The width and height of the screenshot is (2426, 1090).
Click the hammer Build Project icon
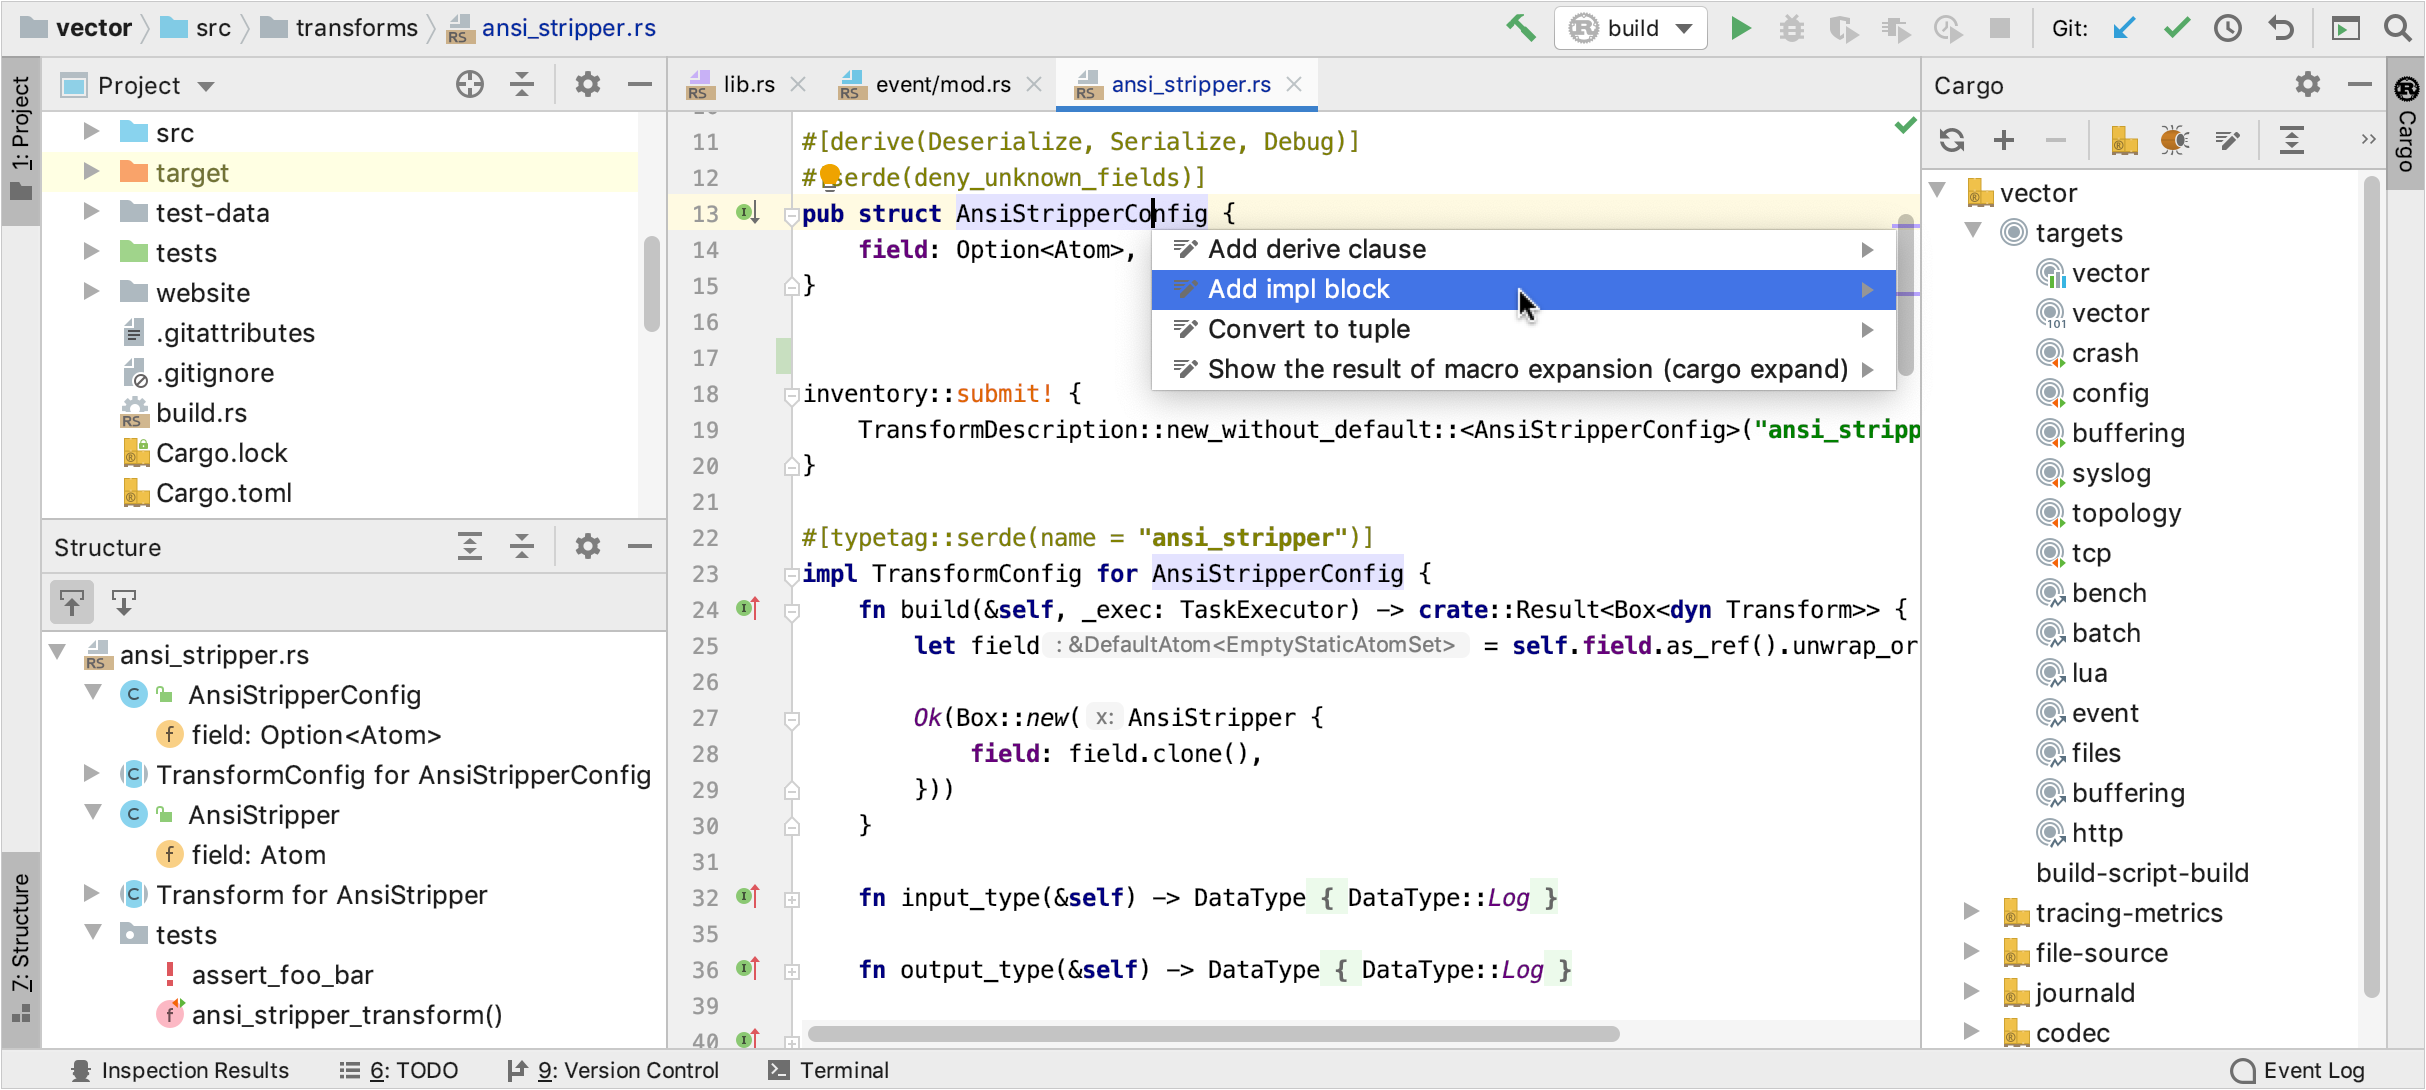pos(1520,28)
